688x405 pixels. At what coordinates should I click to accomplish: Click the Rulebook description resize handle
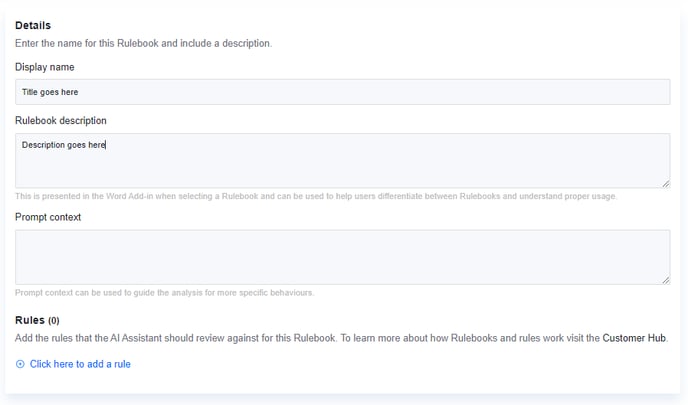click(x=665, y=183)
